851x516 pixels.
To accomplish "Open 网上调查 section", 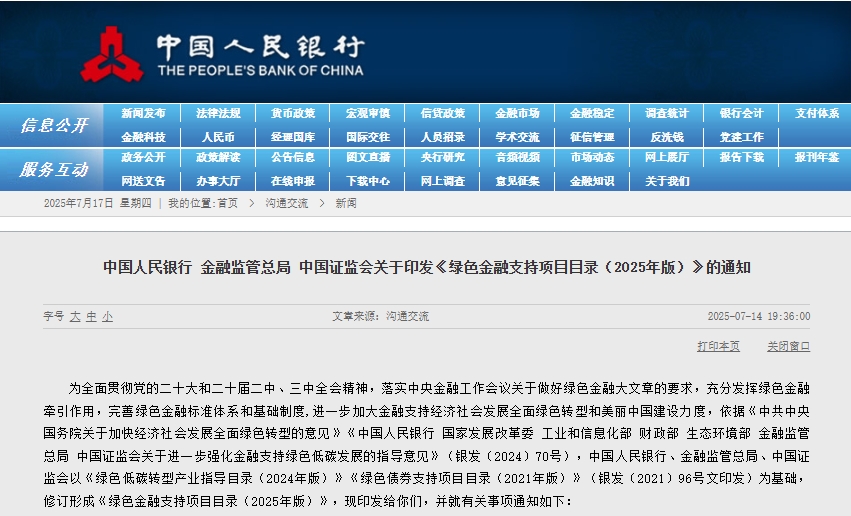I will (x=443, y=181).
